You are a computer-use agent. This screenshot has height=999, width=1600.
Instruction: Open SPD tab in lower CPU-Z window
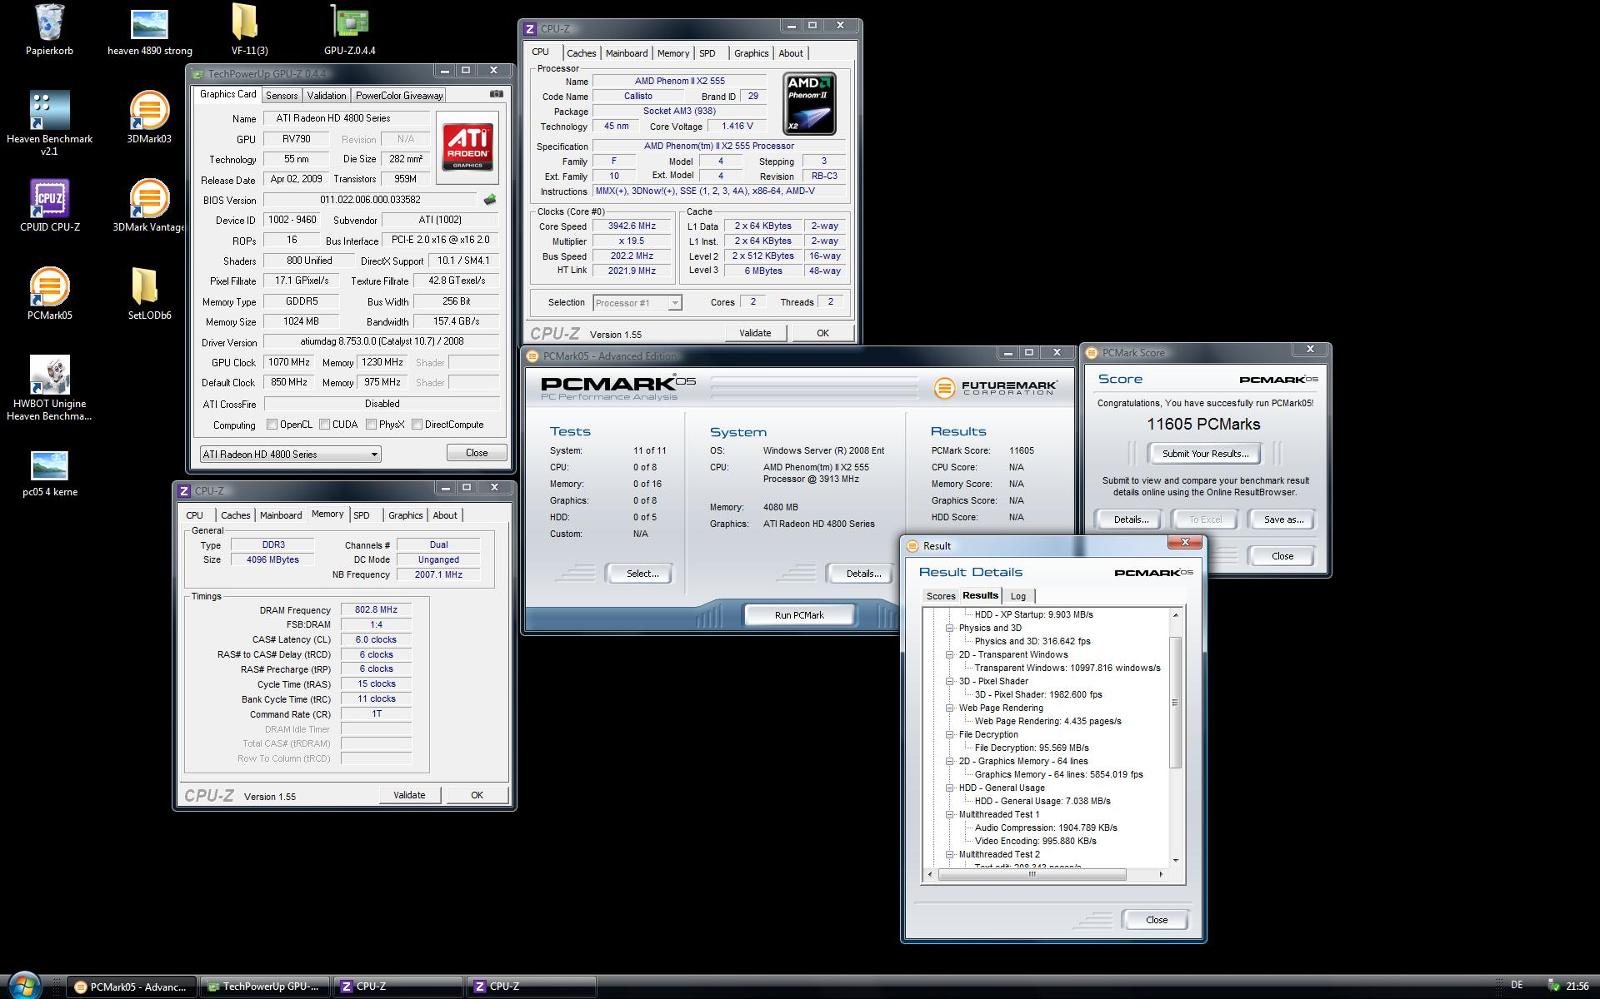coord(361,515)
